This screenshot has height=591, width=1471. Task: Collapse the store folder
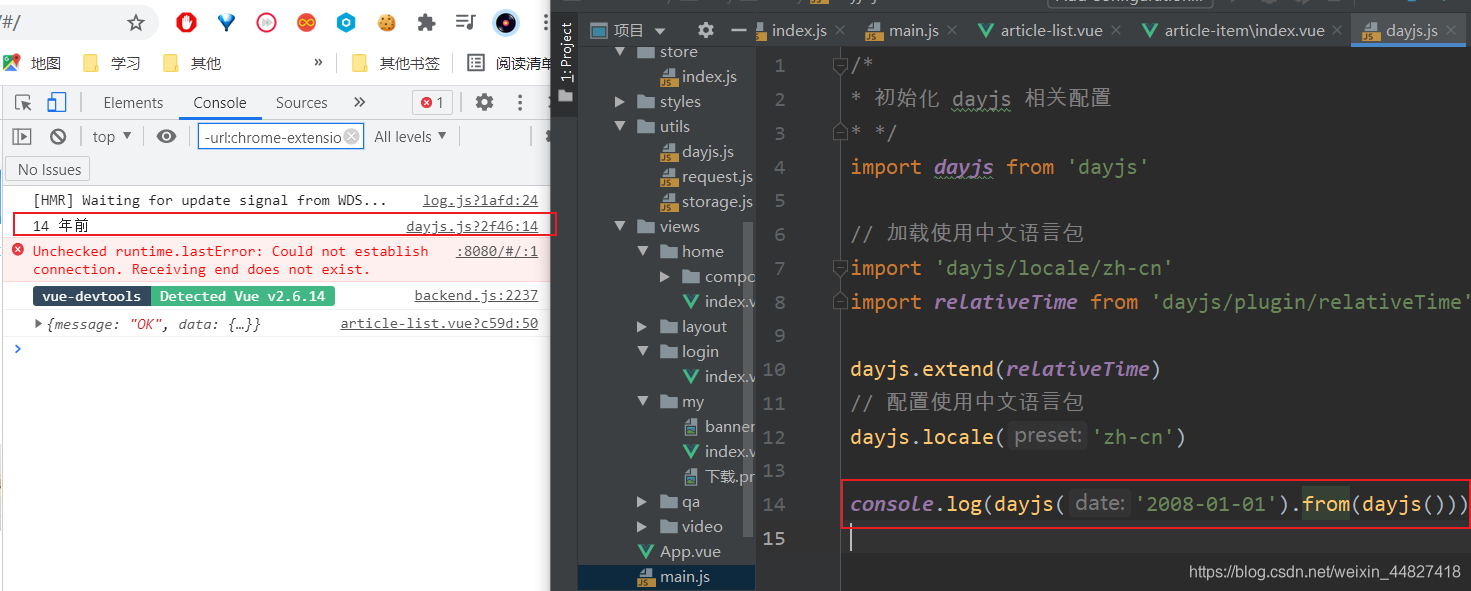coord(620,52)
